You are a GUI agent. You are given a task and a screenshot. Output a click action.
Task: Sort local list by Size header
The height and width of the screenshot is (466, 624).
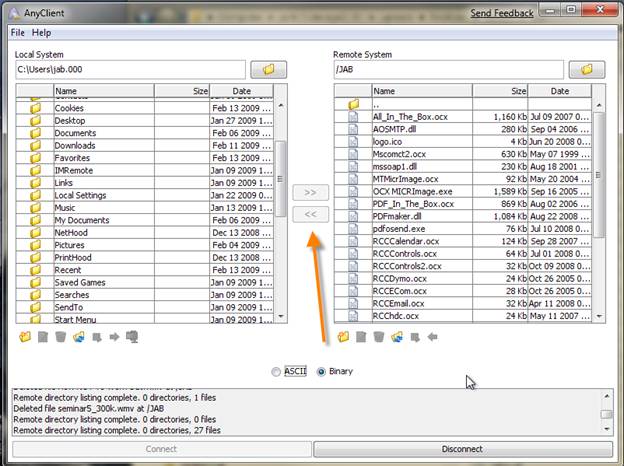[182, 91]
